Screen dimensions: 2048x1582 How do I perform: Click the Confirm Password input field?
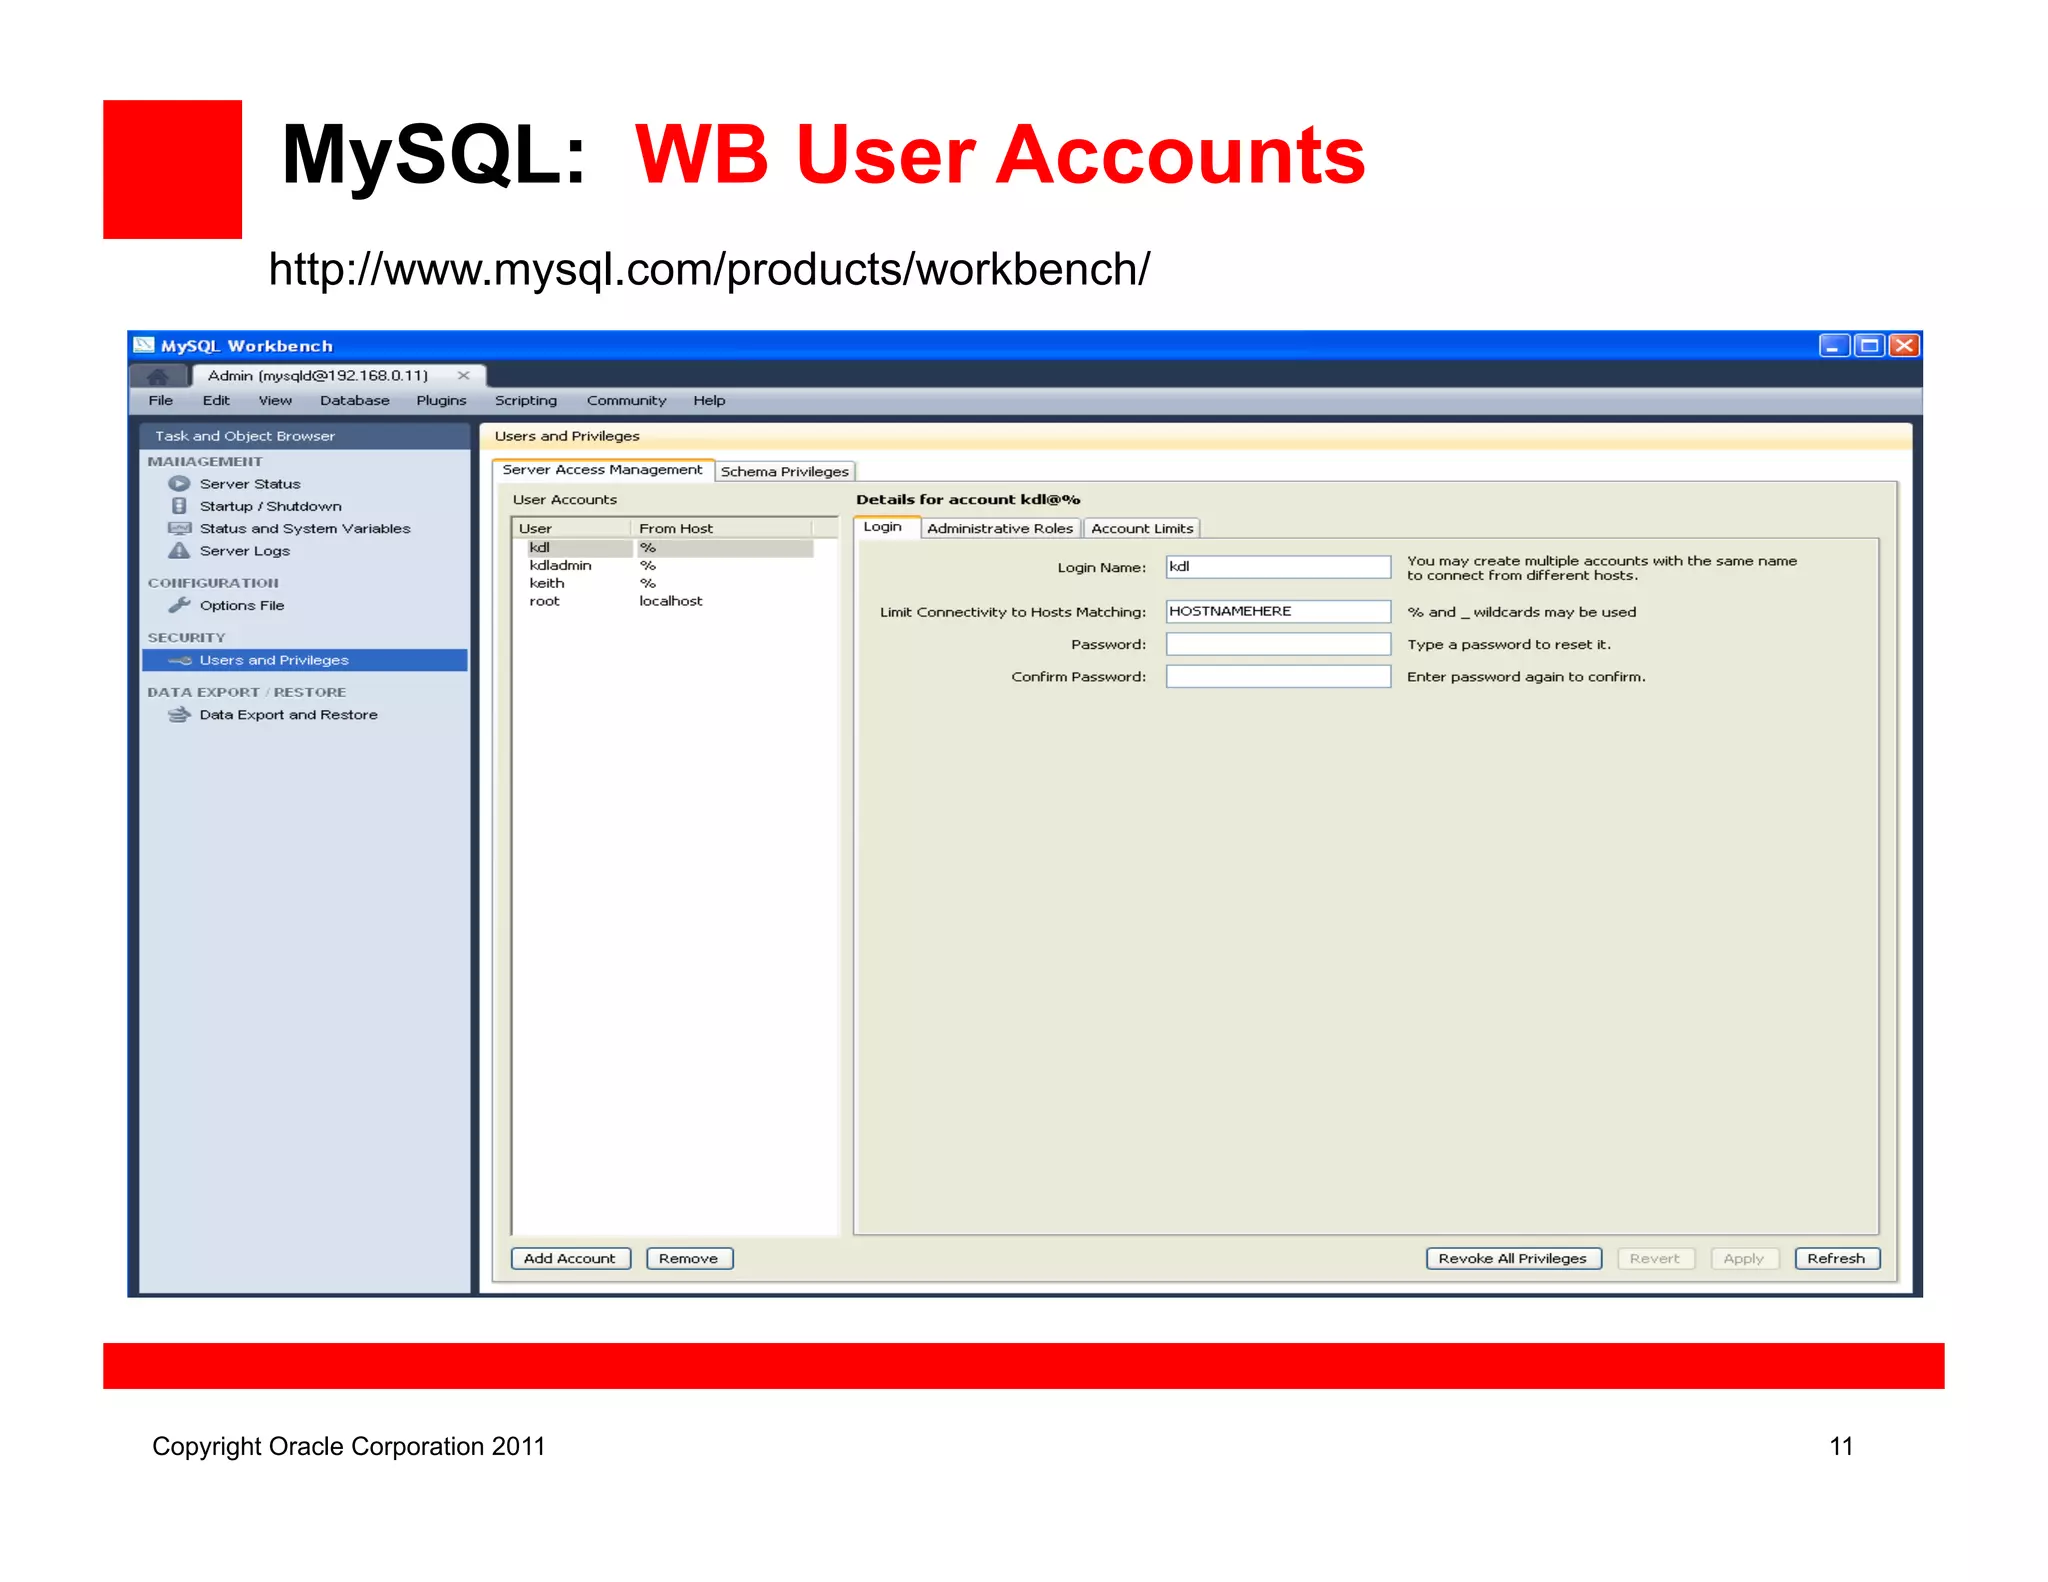tap(1278, 677)
